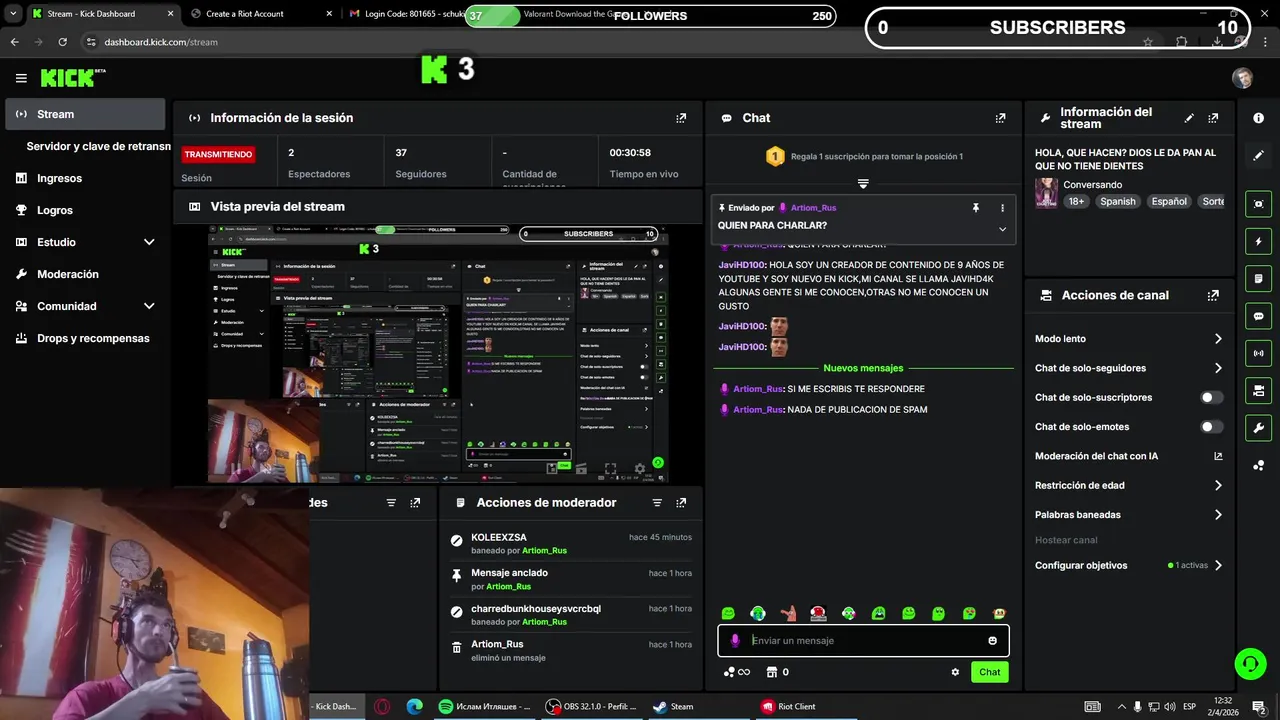Click the first green smiling emote
Image resolution: width=1280 pixels, height=720 pixels.
tap(728, 613)
